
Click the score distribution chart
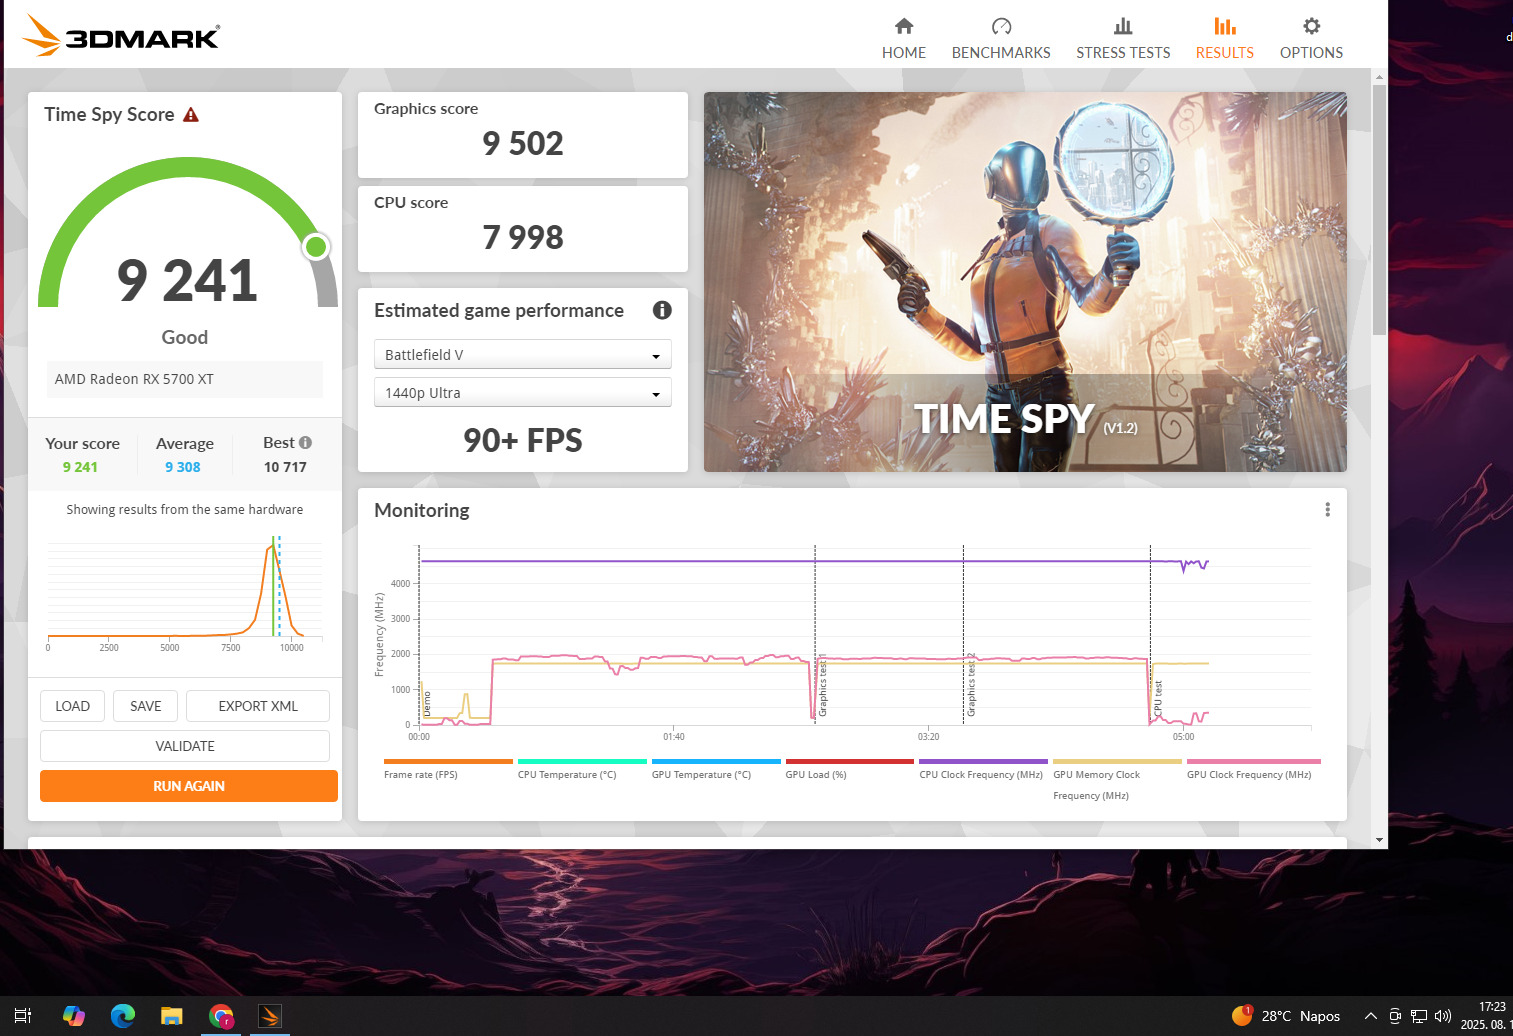coord(185,592)
